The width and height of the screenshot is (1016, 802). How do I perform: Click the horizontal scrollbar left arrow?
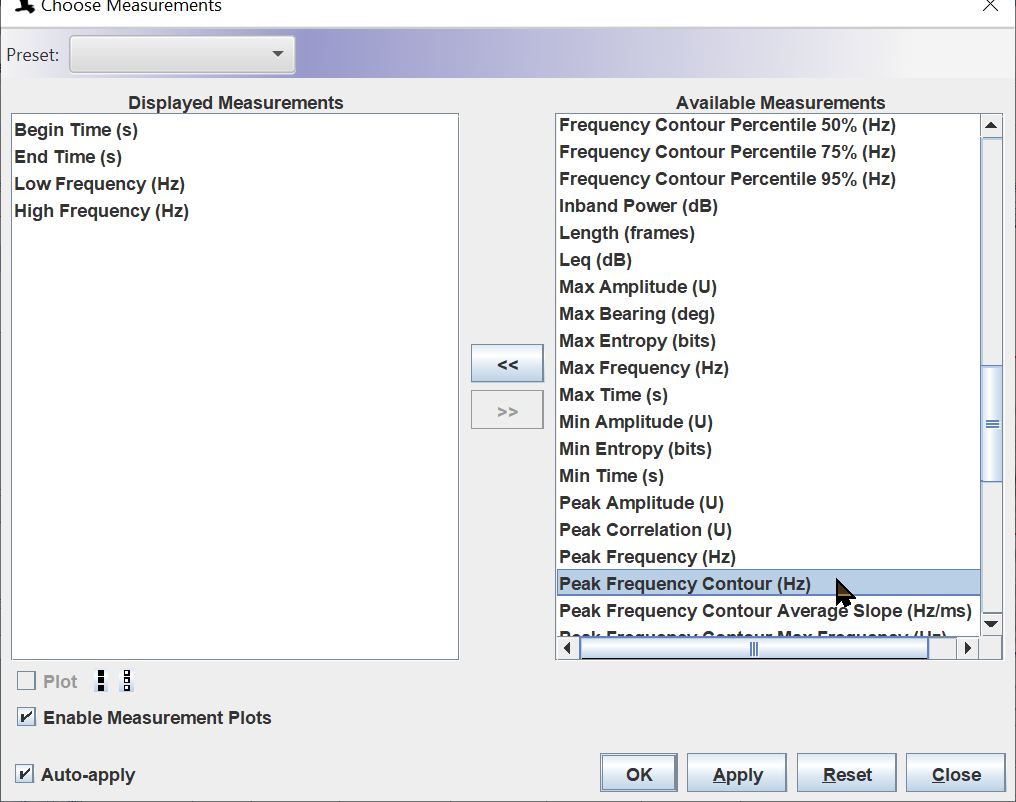(568, 648)
